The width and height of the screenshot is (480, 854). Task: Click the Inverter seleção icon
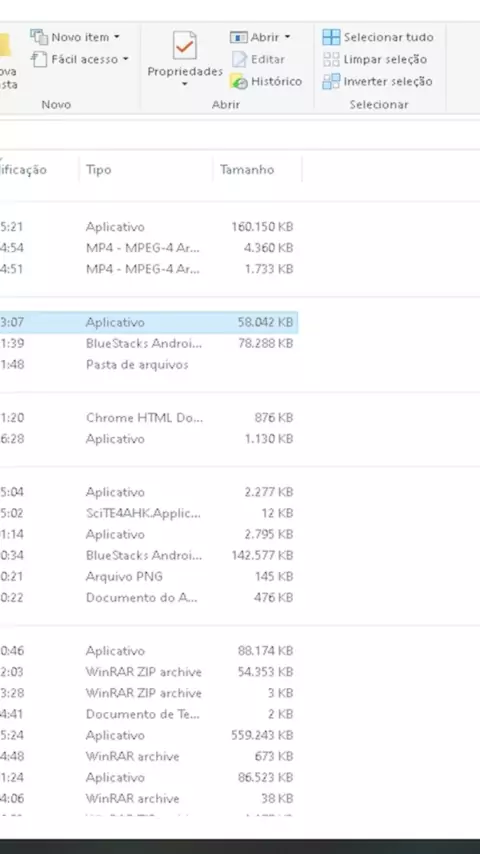point(331,81)
